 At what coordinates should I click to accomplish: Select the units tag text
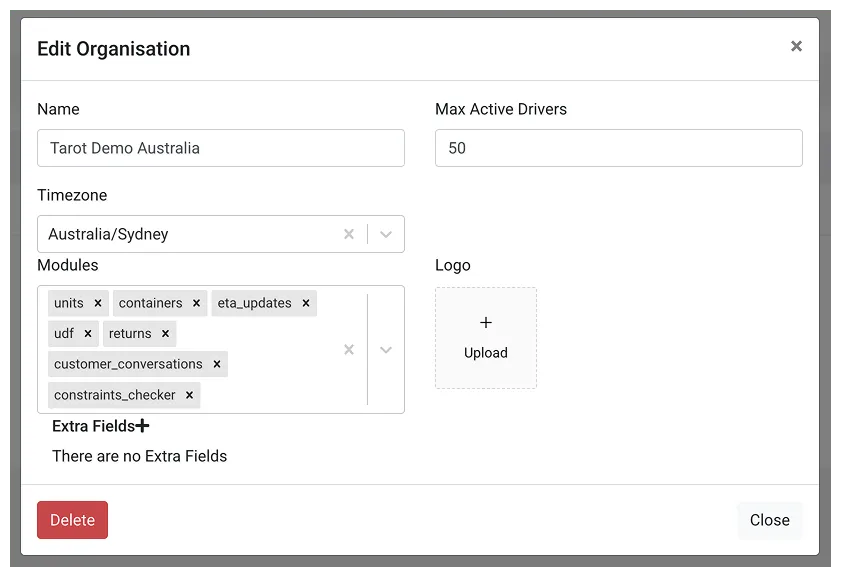pyautogui.click(x=69, y=303)
